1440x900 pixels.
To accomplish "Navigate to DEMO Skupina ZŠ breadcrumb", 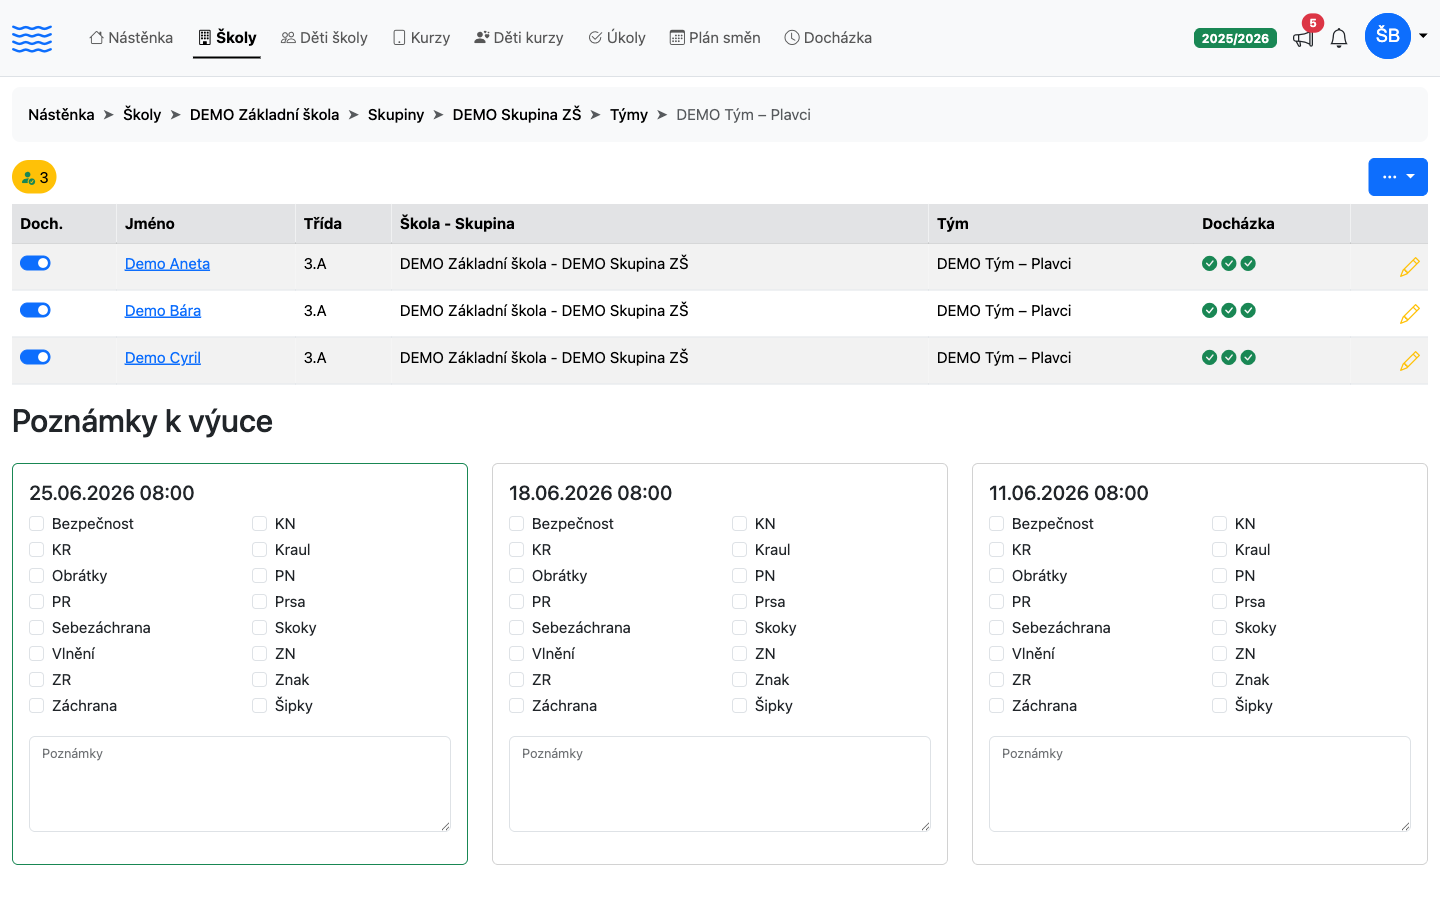I will coord(517,115).
